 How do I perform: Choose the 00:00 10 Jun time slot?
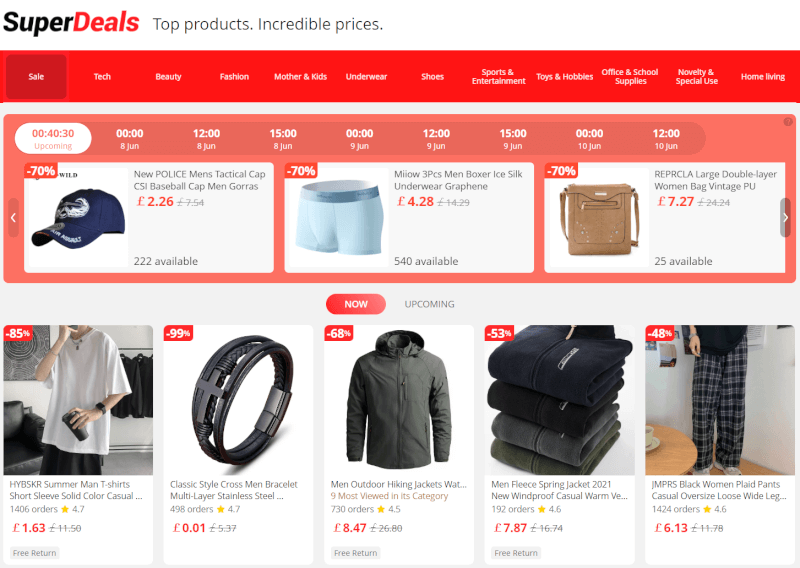point(589,138)
